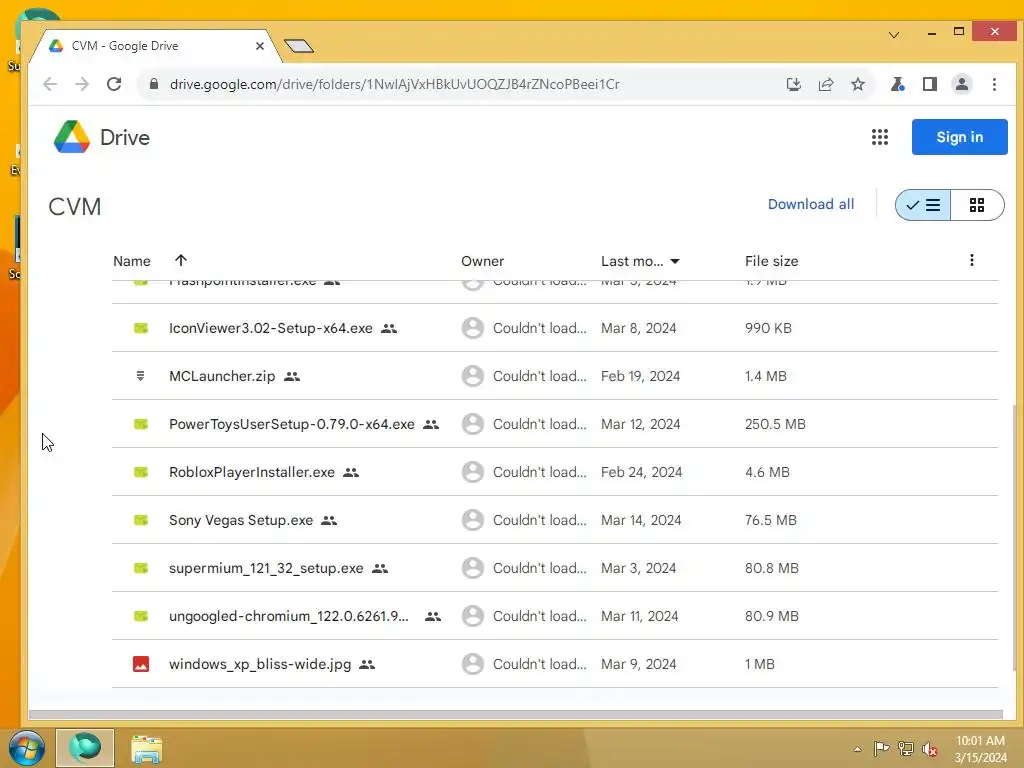Reload the Google Drive page

[114, 84]
